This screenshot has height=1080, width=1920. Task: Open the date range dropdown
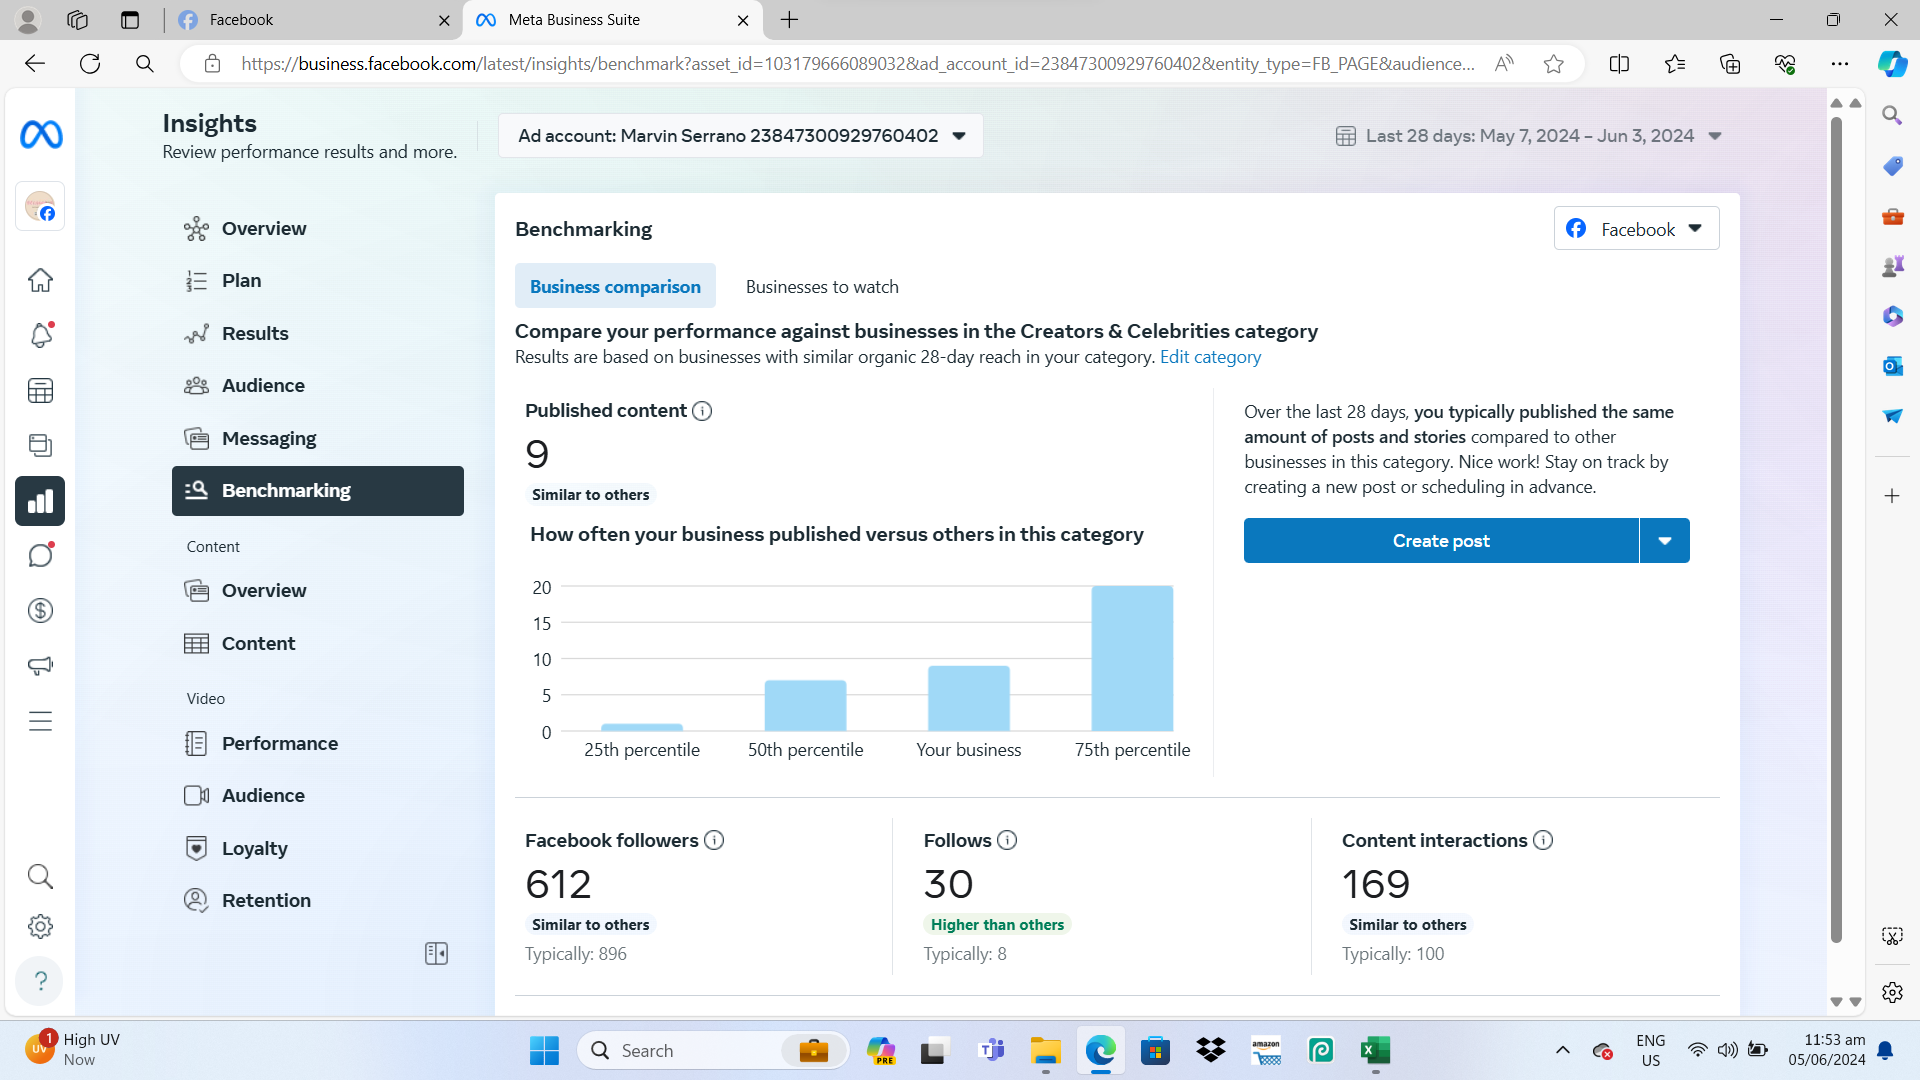point(1528,136)
